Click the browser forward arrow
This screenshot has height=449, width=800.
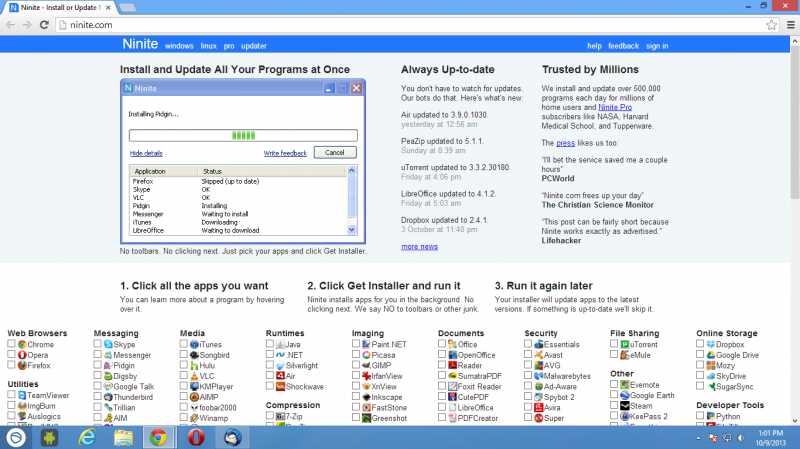tap(27, 24)
